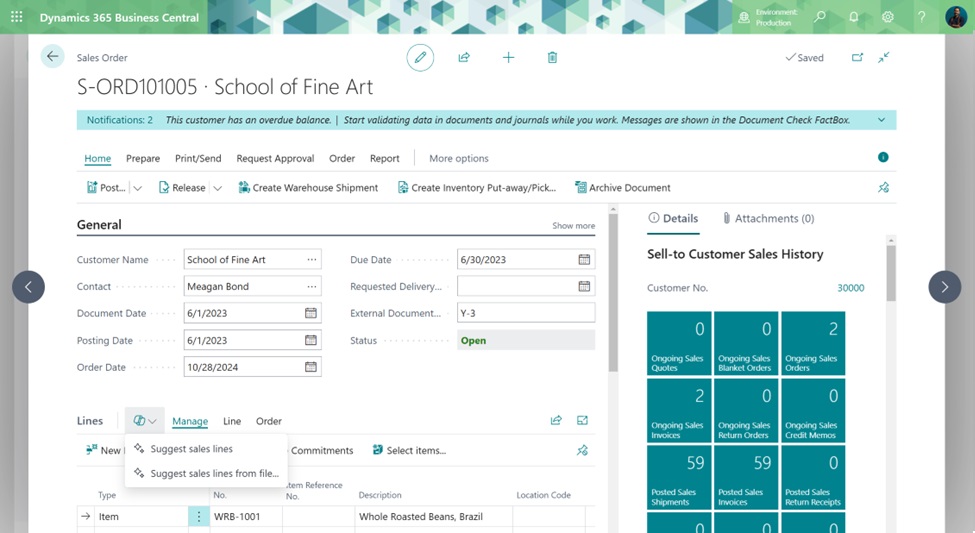Screen dimensions: 975x533
Task: Open page in new window icon
Action: click(857, 57)
